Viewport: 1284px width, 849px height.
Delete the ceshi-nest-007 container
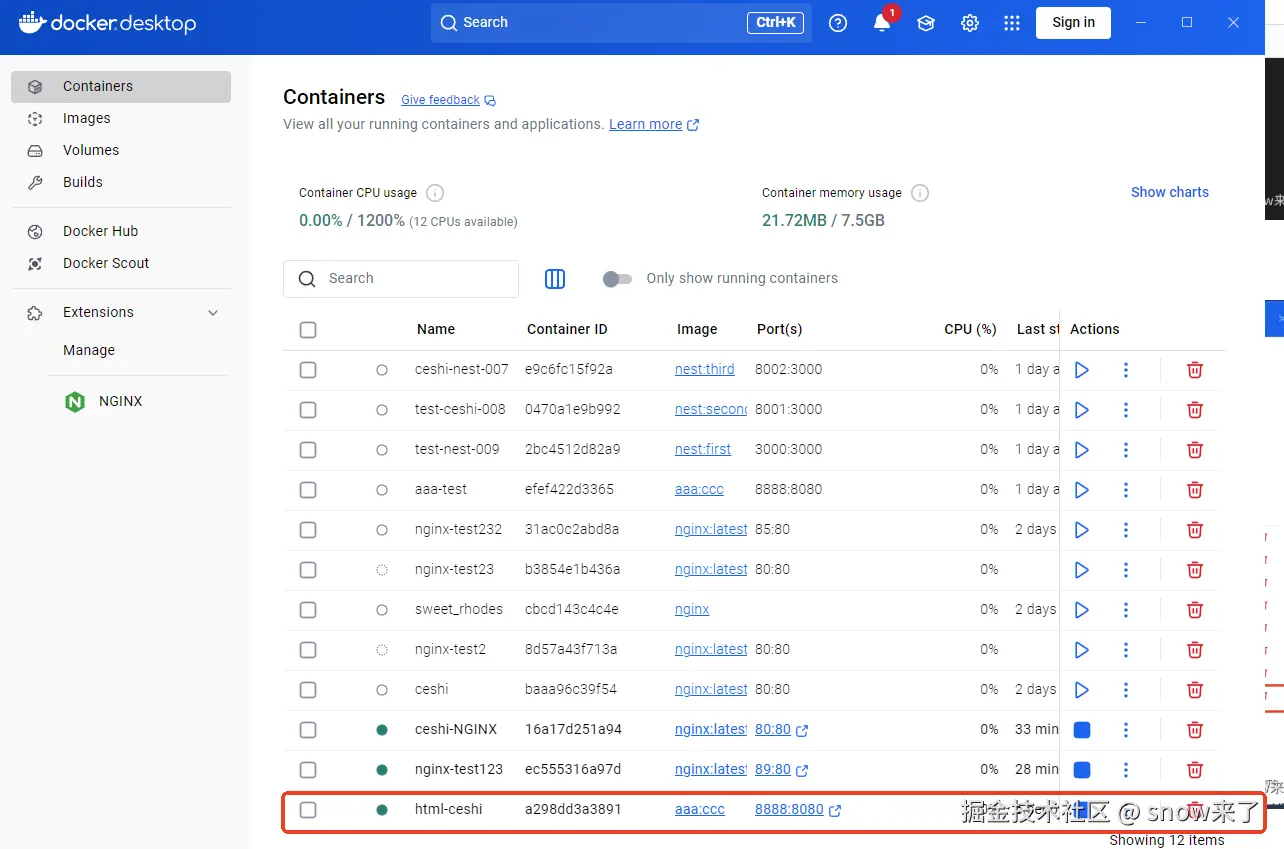(x=1194, y=370)
